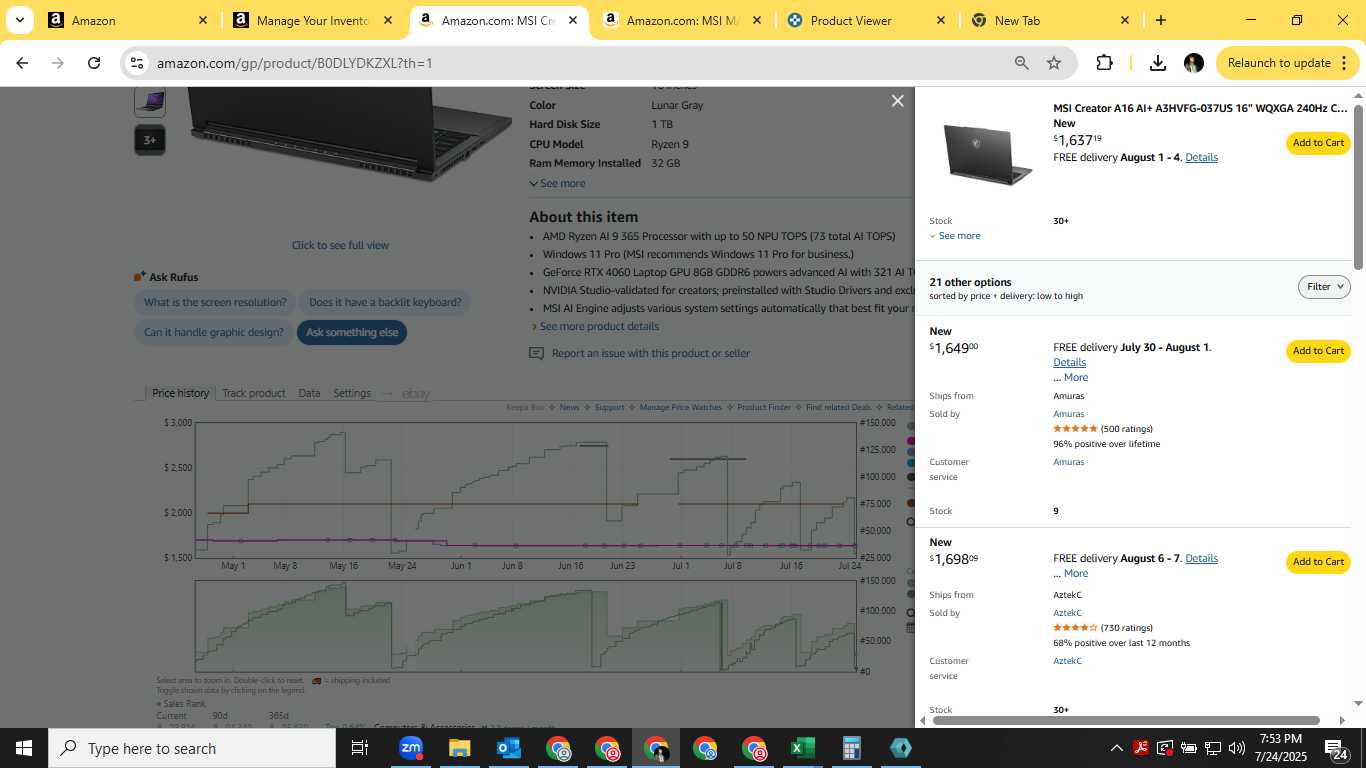Click offers panel horizontal scrollbar
1366x768 pixels.
click(1126, 720)
